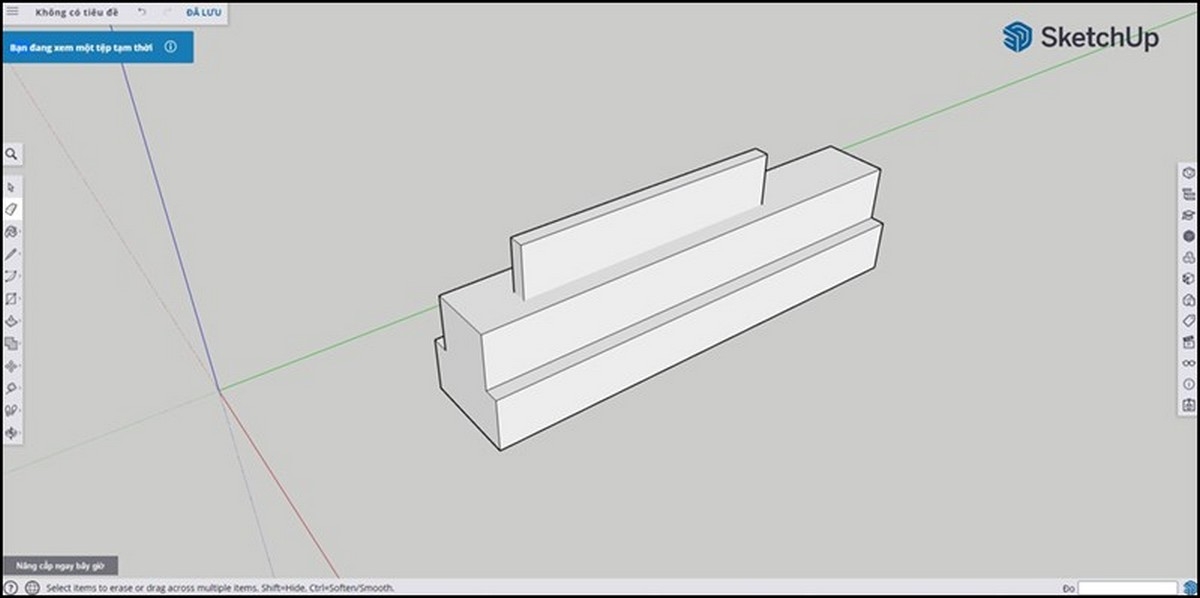Select the Orbit tool
The width and height of the screenshot is (1200, 598).
[x=11, y=433]
